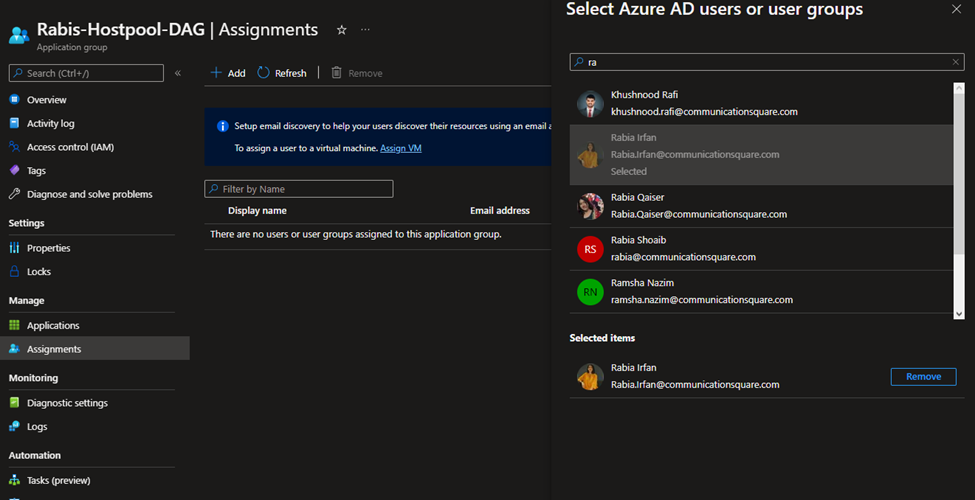Clear the user search with X icon
Viewport: 975px width, 500px height.
click(956, 62)
